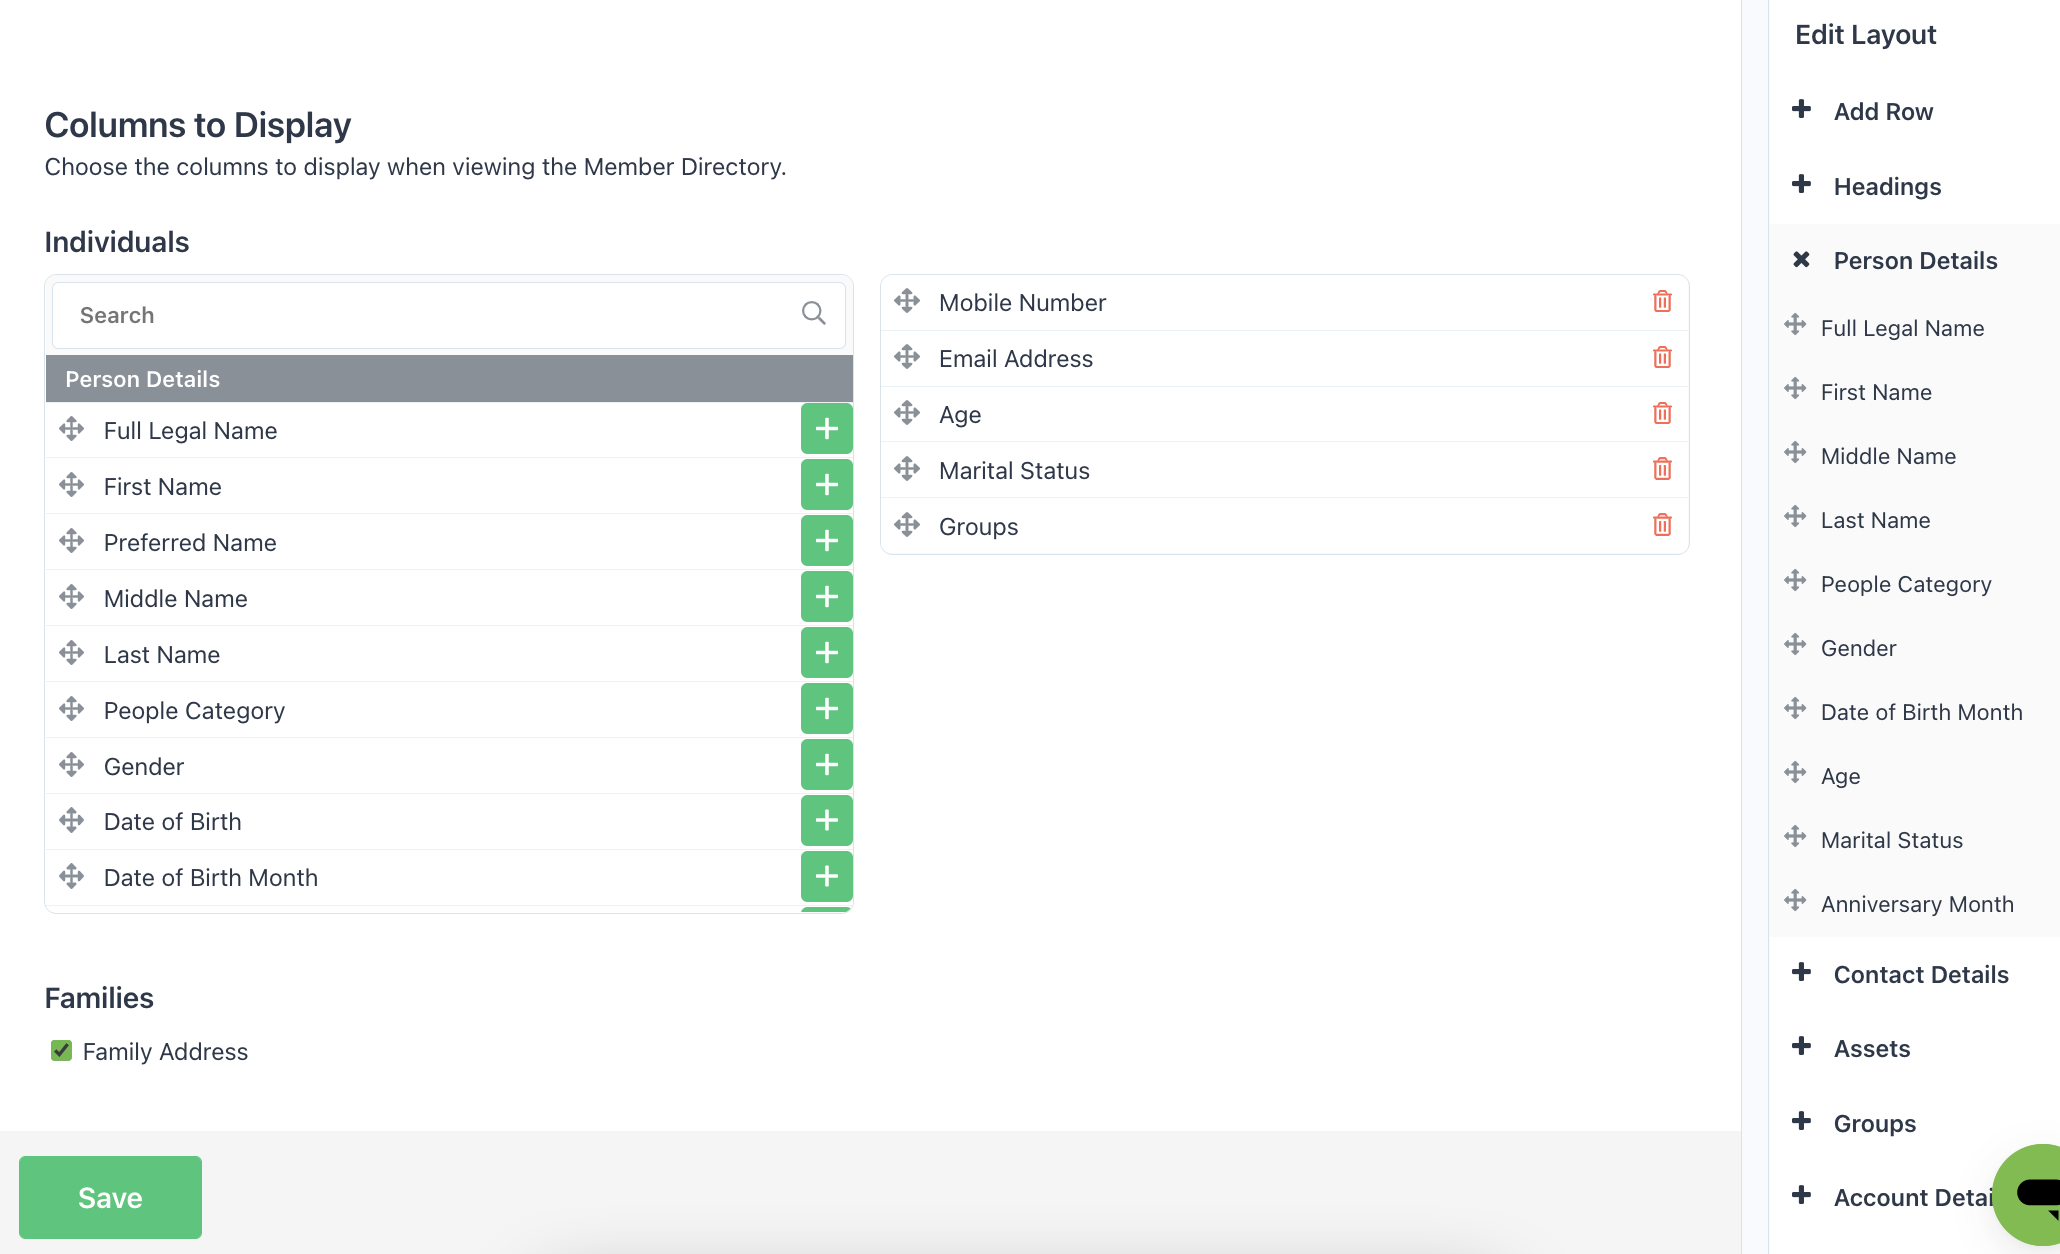
Task: Uncheck the Family Address checkbox
Action: (61, 1051)
